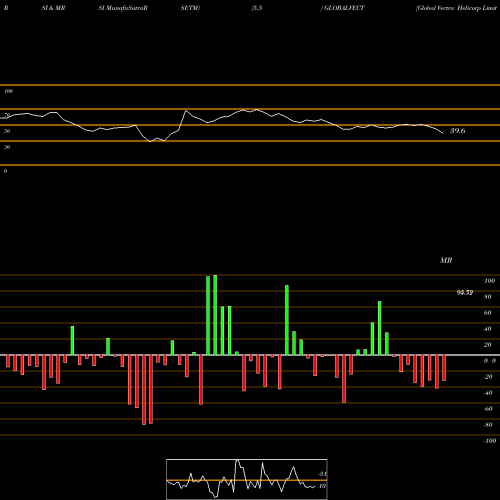500x500 pixels.
Task: Click the -60 label on MR axis
Action: pyautogui.click(x=488, y=409)
